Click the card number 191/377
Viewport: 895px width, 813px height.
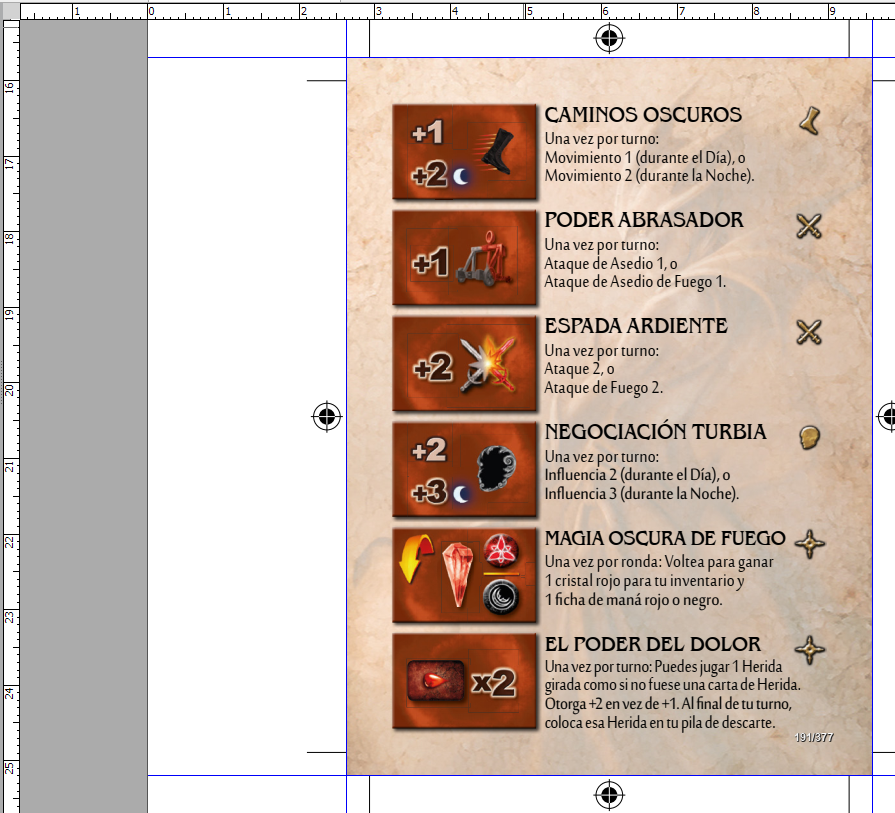(x=814, y=738)
